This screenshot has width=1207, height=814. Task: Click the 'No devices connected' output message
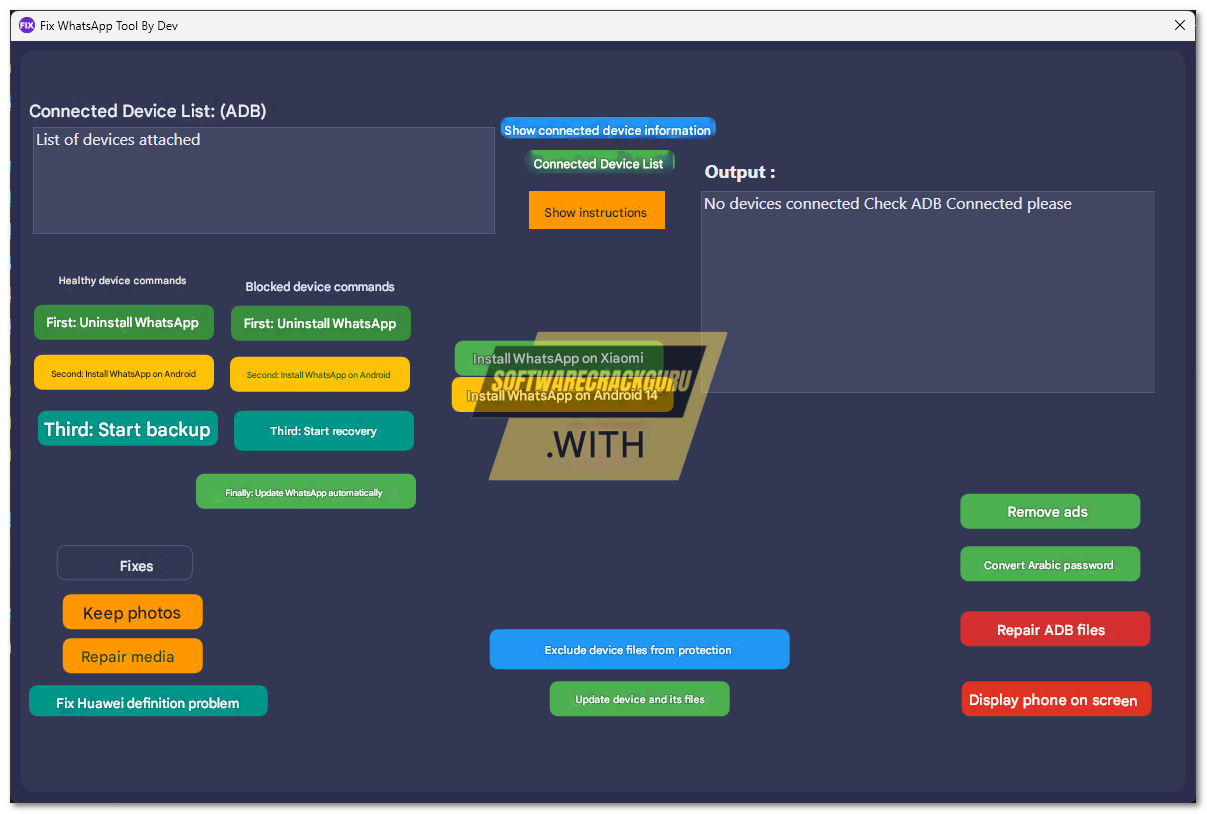888,204
